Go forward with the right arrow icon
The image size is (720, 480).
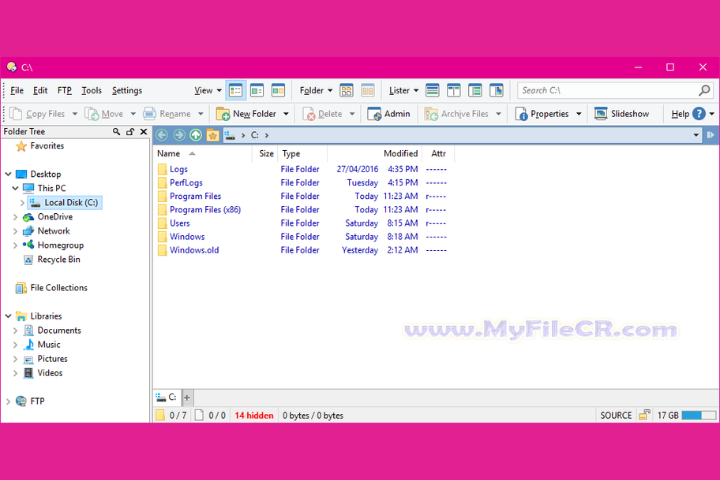pyautogui.click(x=179, y=135)
